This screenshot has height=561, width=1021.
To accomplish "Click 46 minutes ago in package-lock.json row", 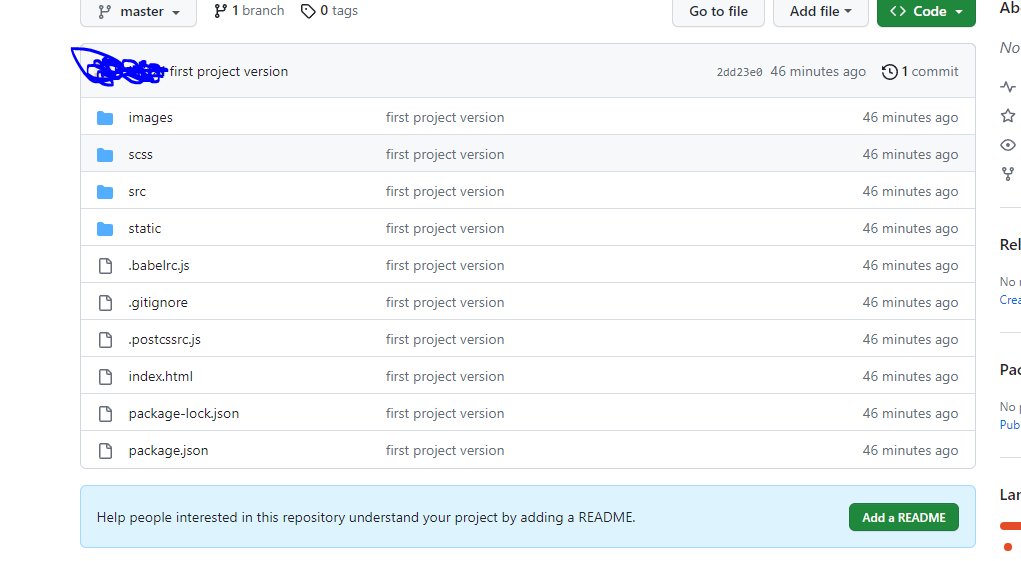I will click(910, 414).
